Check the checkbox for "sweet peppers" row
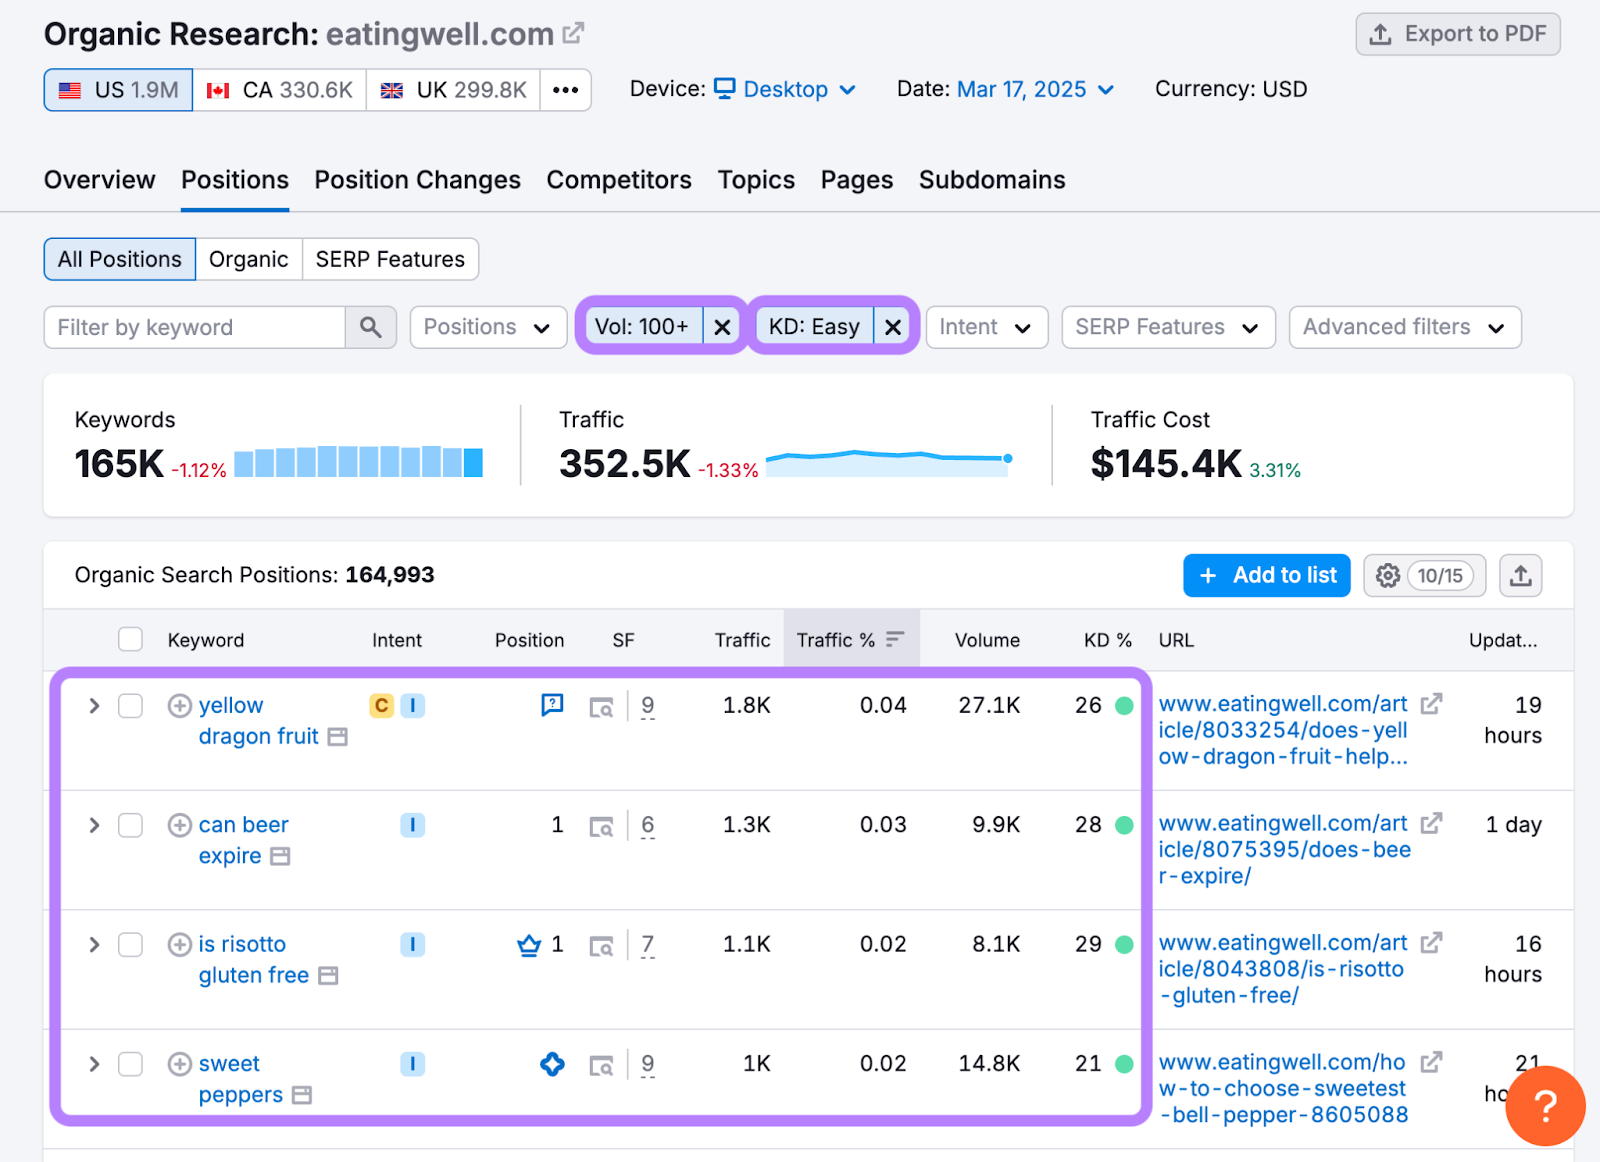This screenshot has height=1162, width=1600. click(130, 1064)
